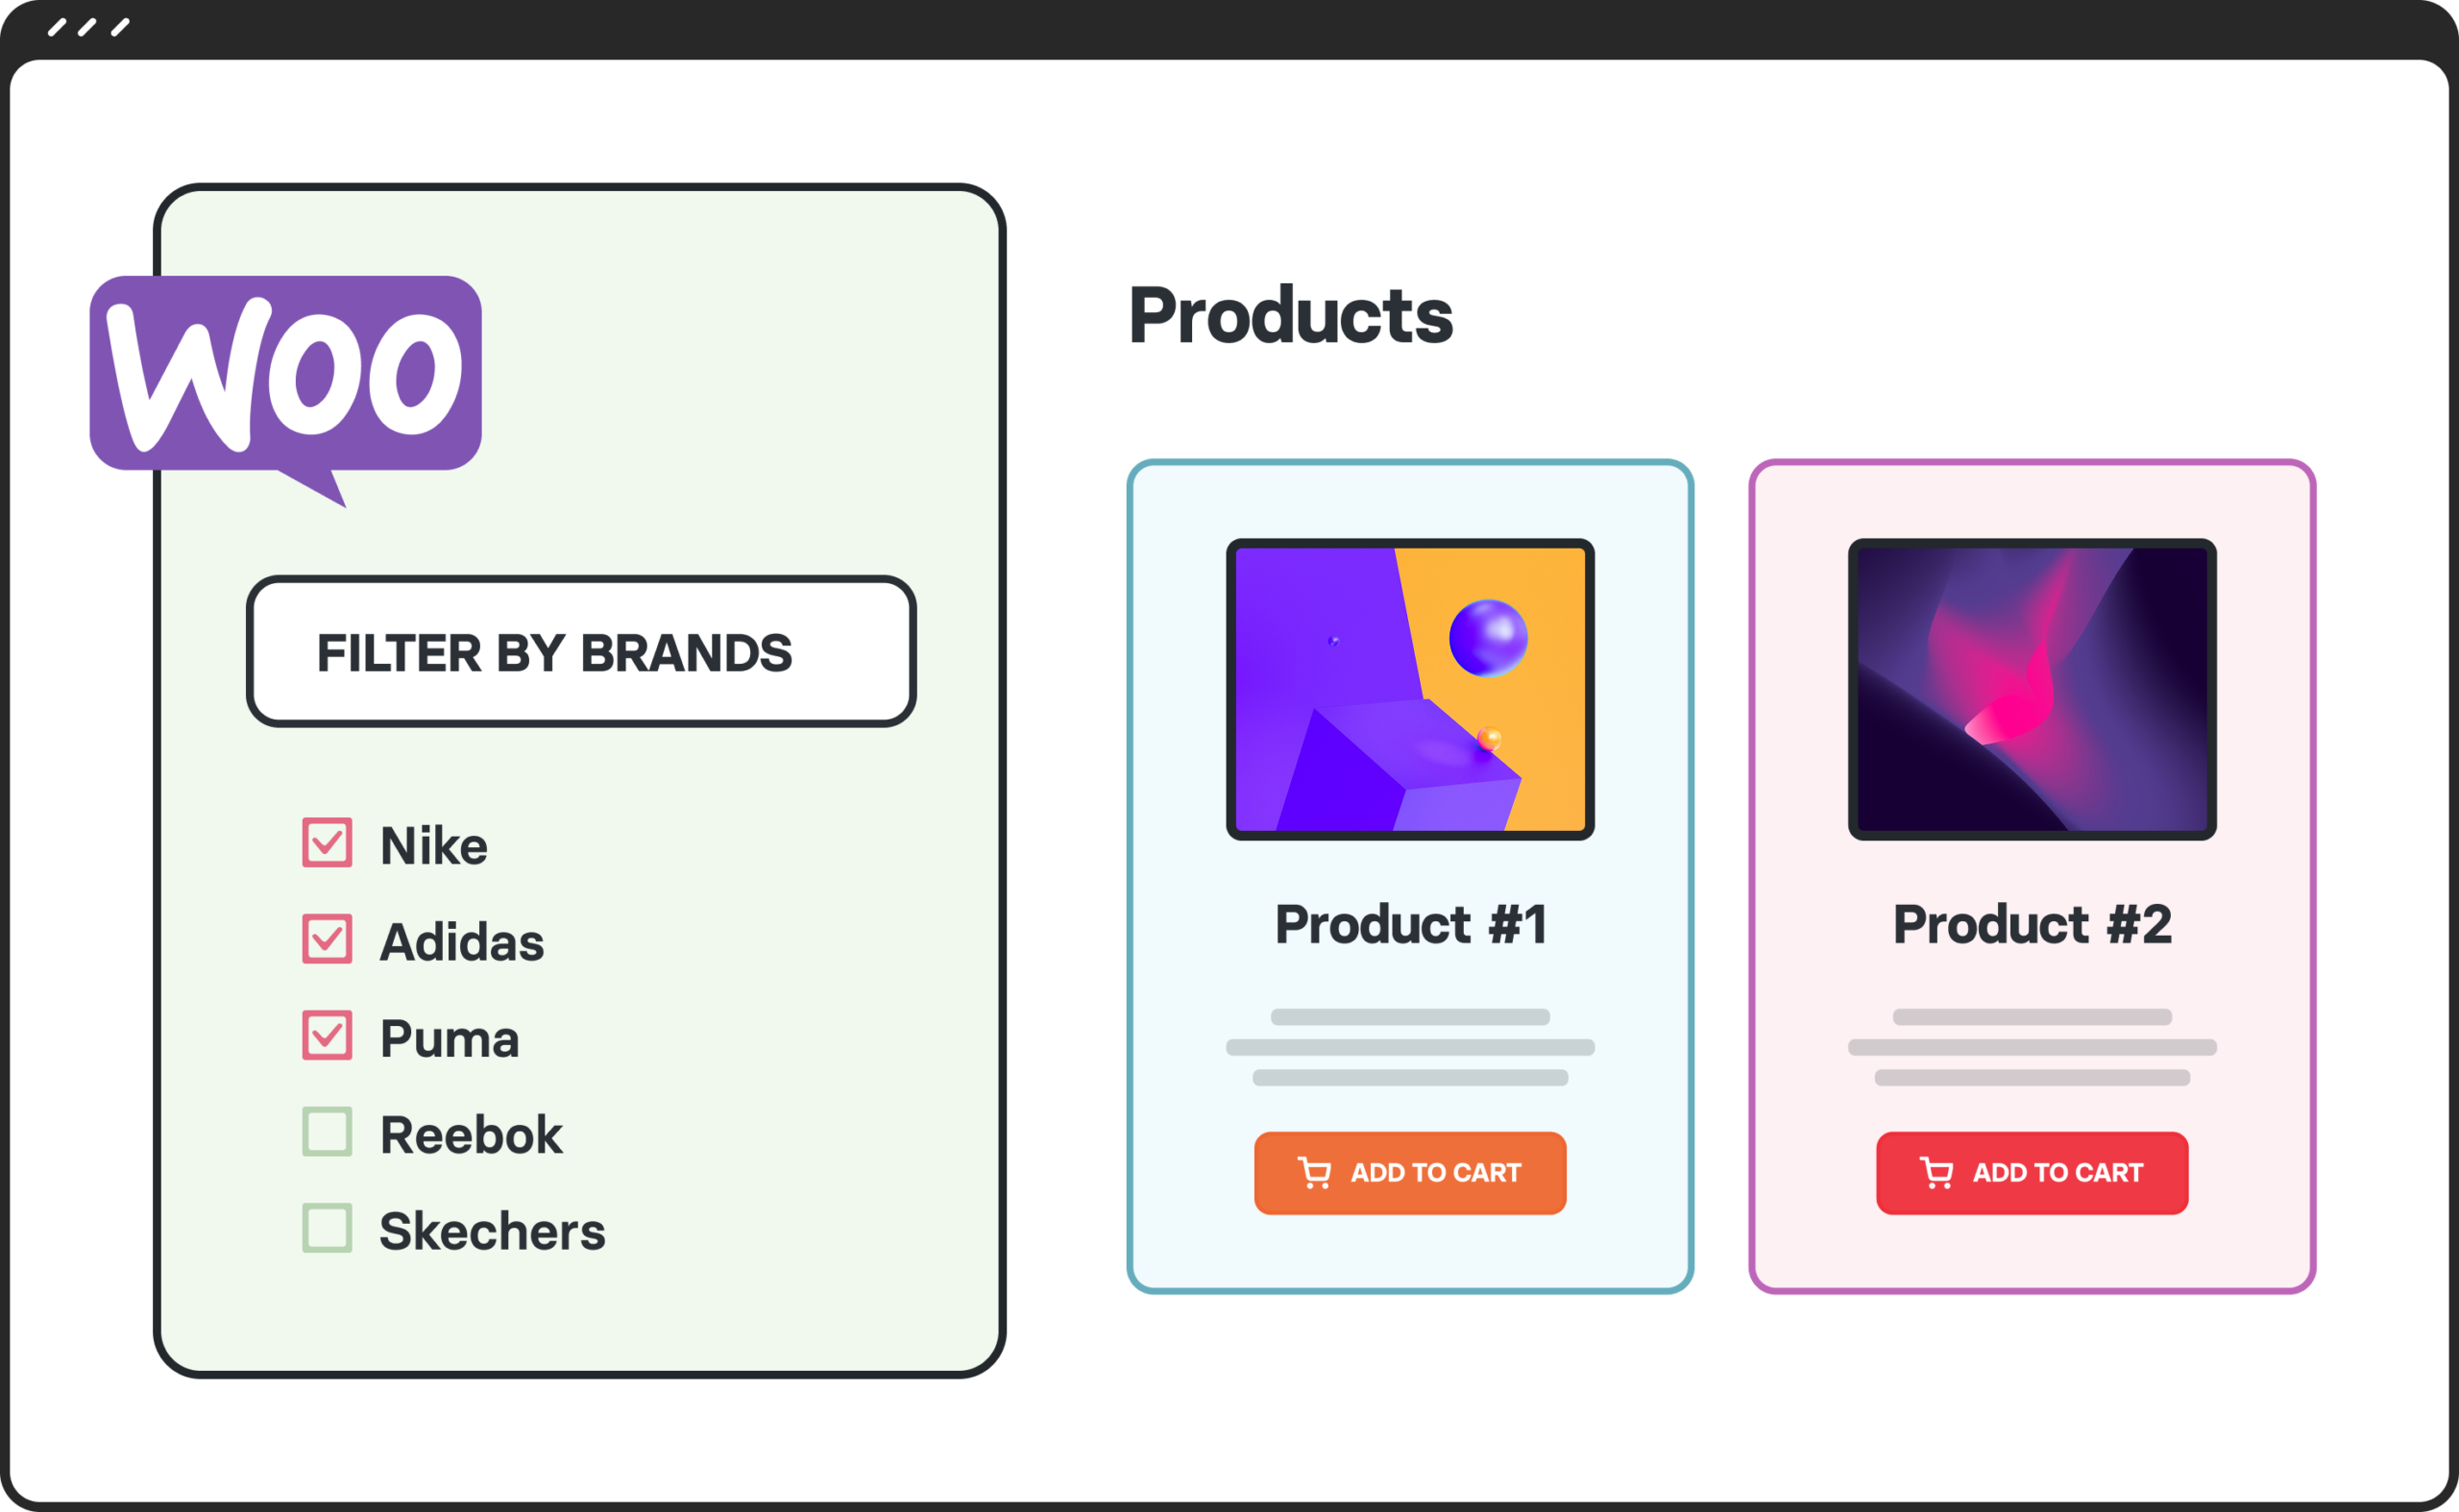Open the Product #1 image thumbnail
Viewport: 2459px width, 1512px height.
(1410, 689)
